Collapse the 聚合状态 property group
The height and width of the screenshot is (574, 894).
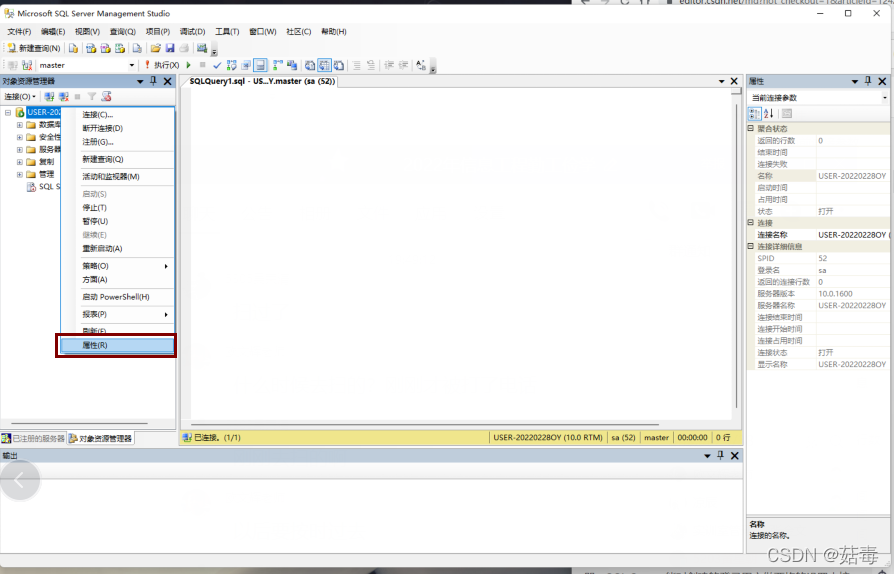[751, 128]
